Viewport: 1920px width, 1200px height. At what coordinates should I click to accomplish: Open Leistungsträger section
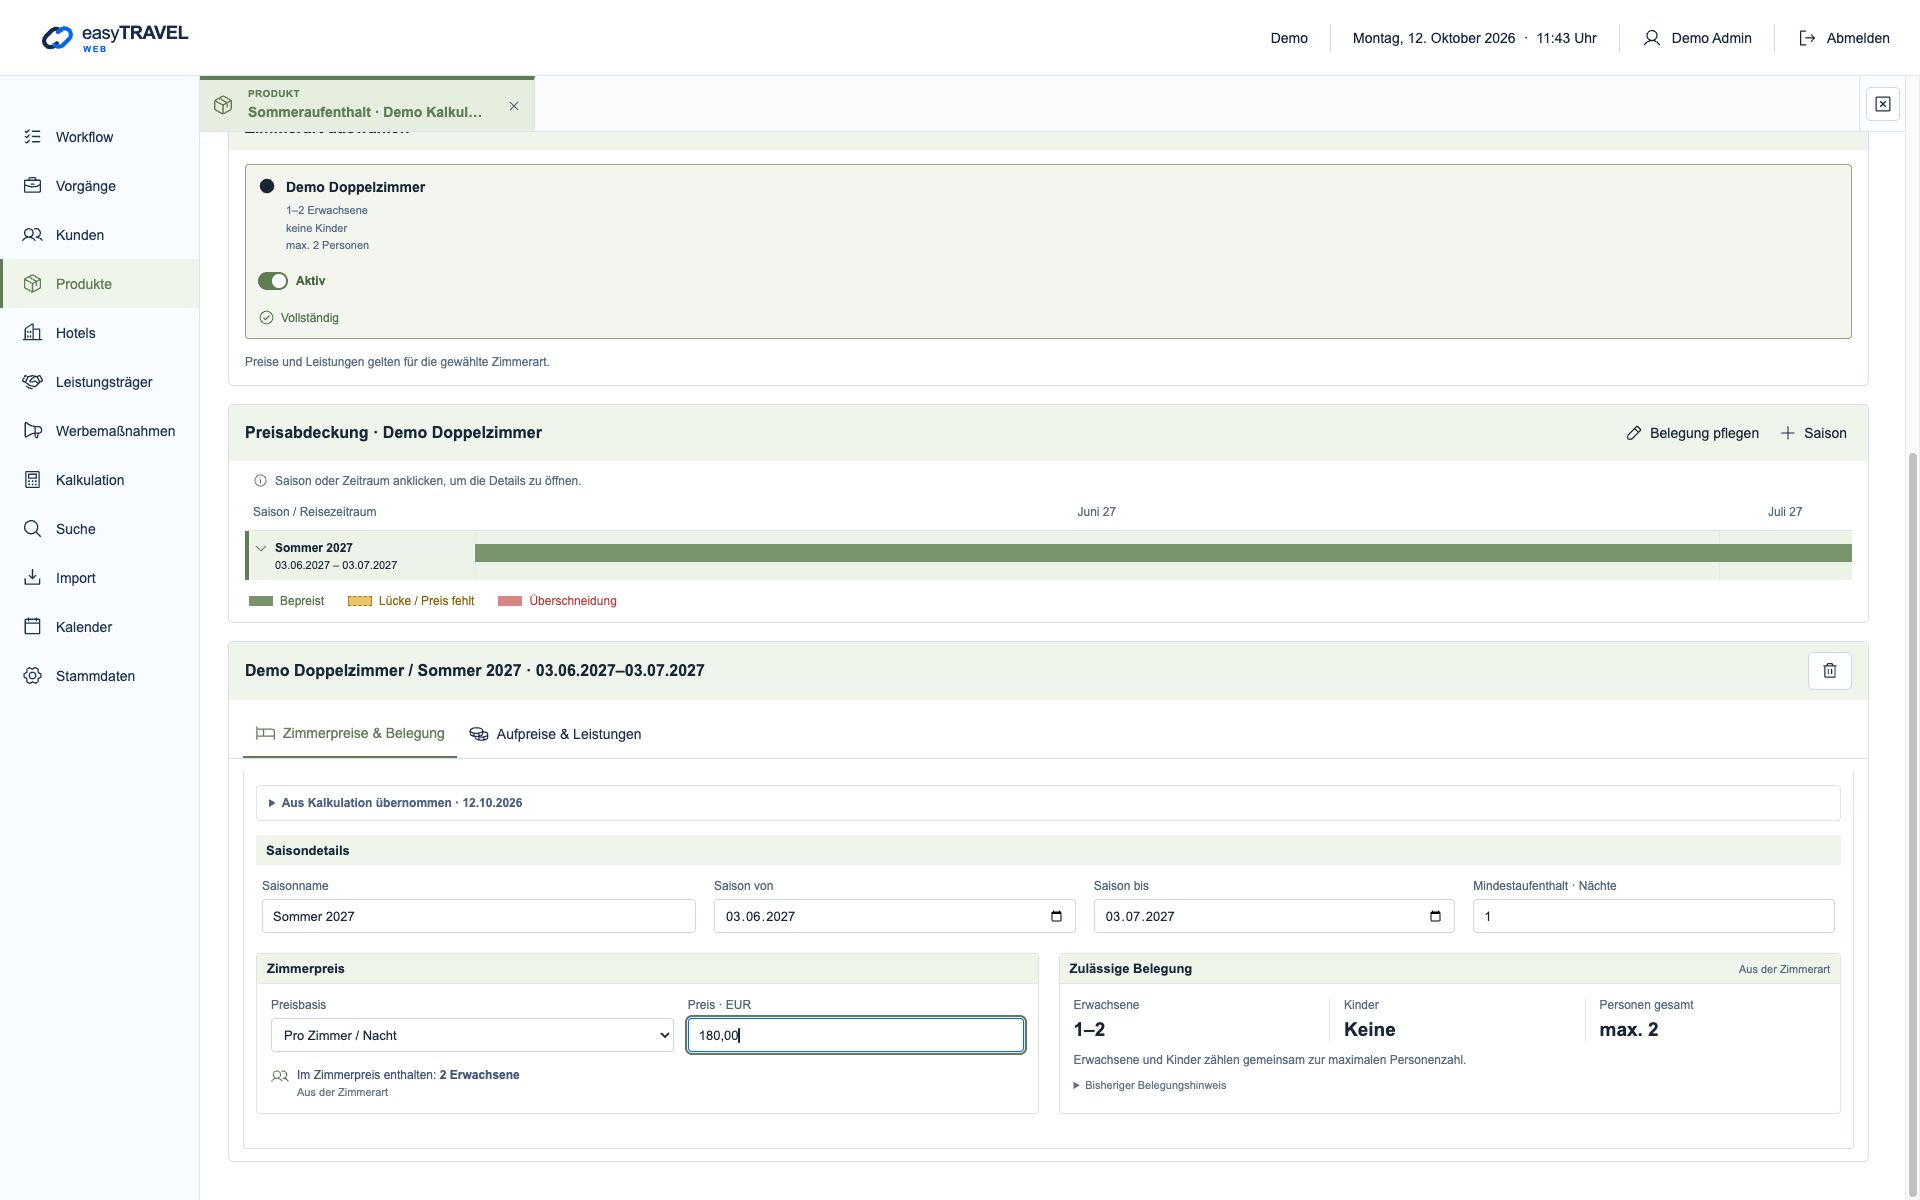[x=99, y=382]
